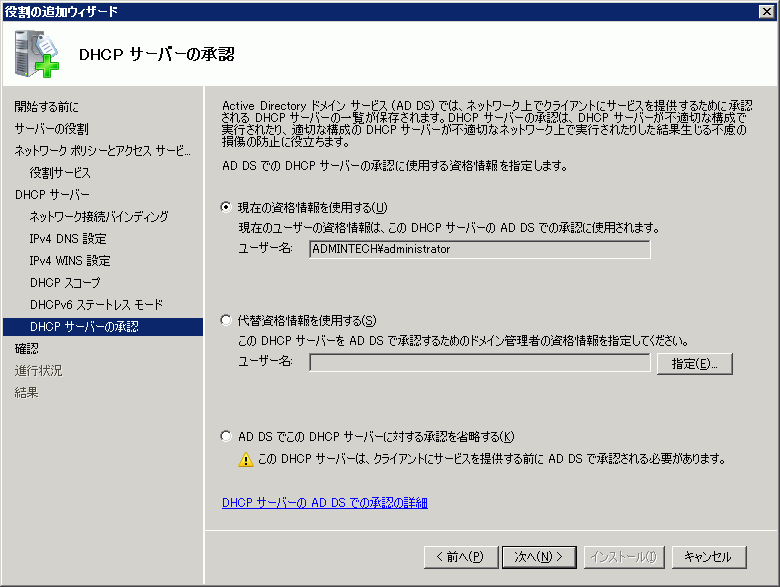The image size is (780, 587).
Task: Open DHCP サーバー step in sidebar
Action: pyautogui.click(x=52, y=195)
